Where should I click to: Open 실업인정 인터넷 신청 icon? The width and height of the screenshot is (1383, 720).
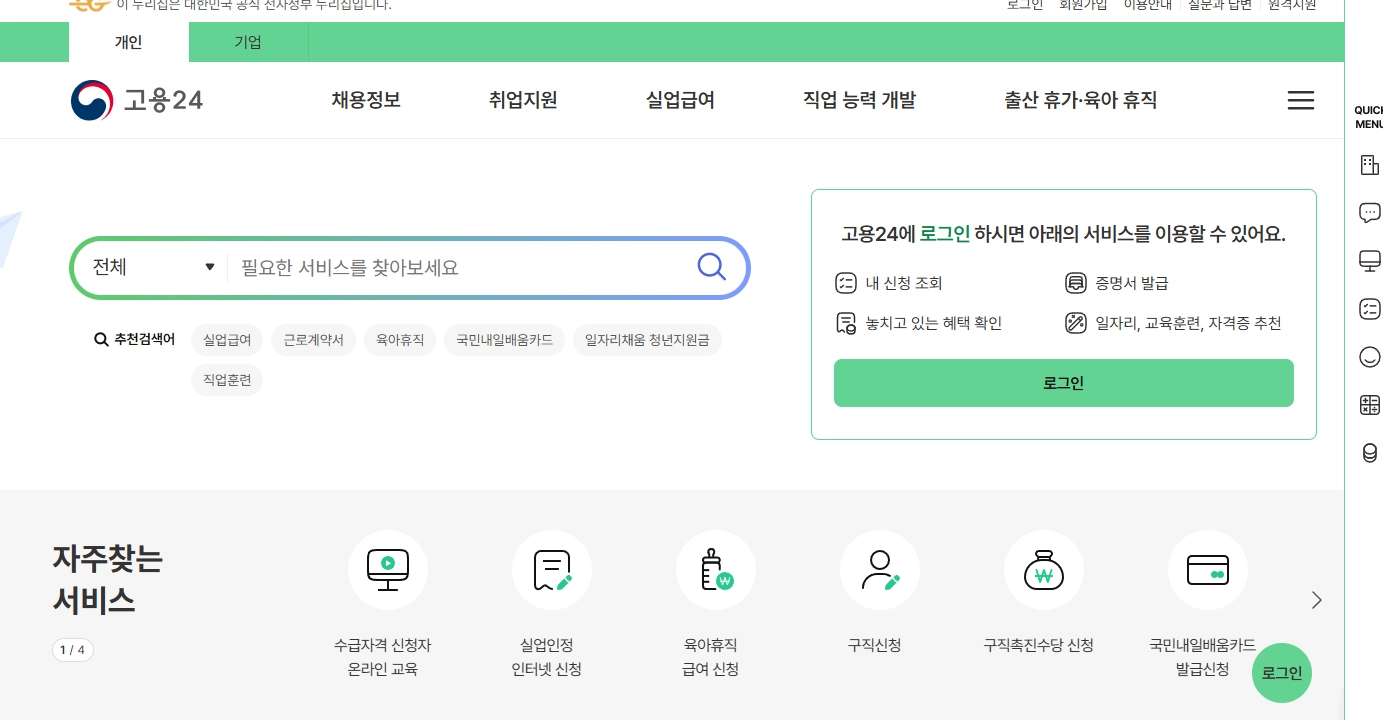[552, 570]
